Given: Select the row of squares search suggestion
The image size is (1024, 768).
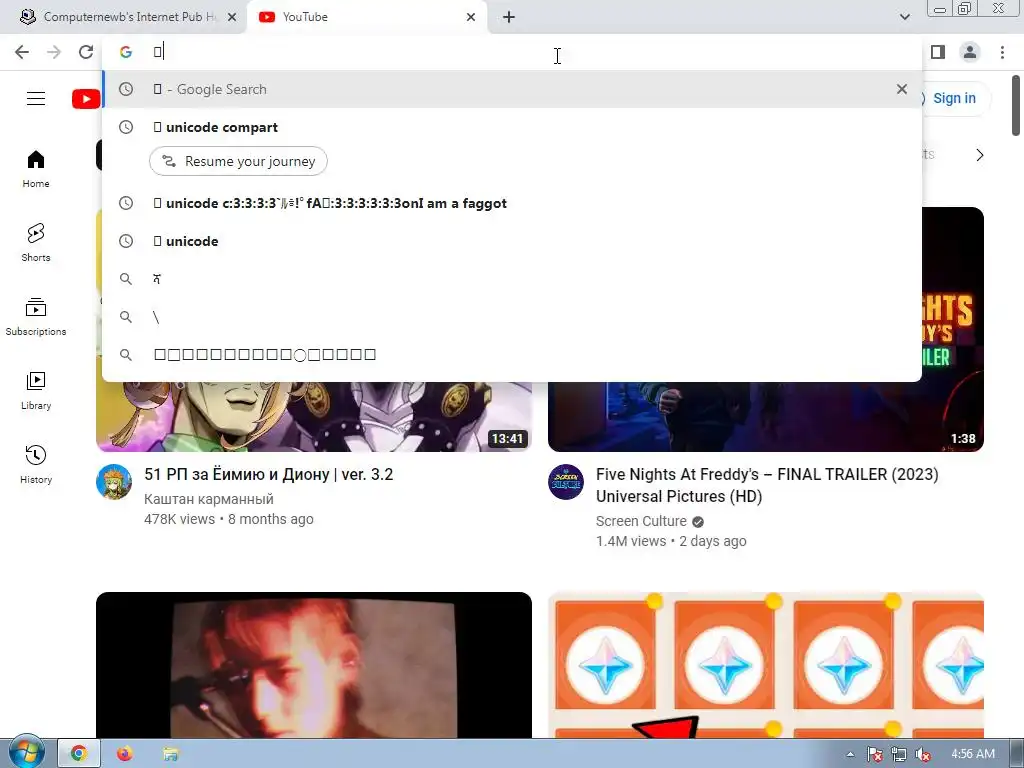Looking at the screenshot, I should click(512, 355).
